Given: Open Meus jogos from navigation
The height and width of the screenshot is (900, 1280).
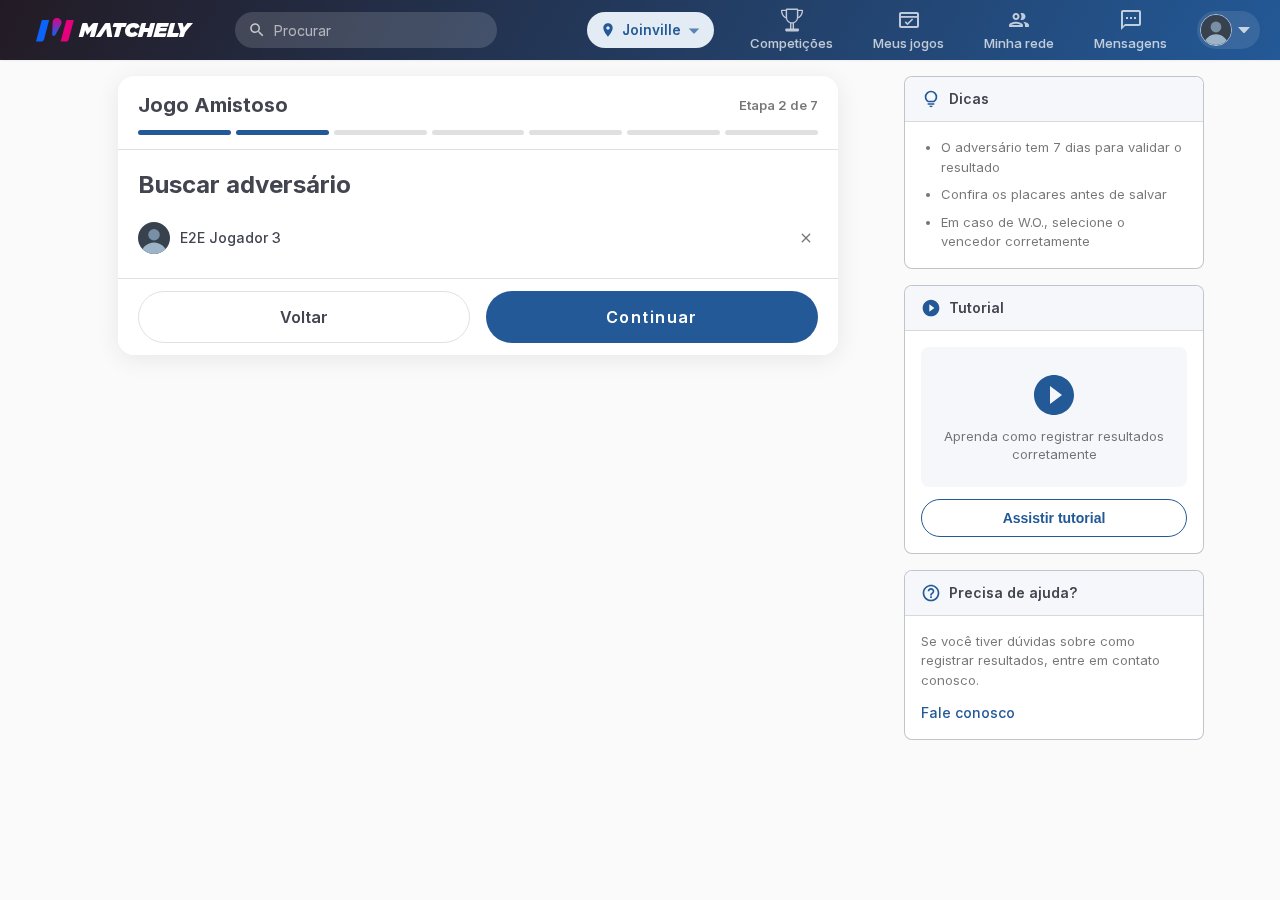Looking at the screenshot, I should coord(908,30).
